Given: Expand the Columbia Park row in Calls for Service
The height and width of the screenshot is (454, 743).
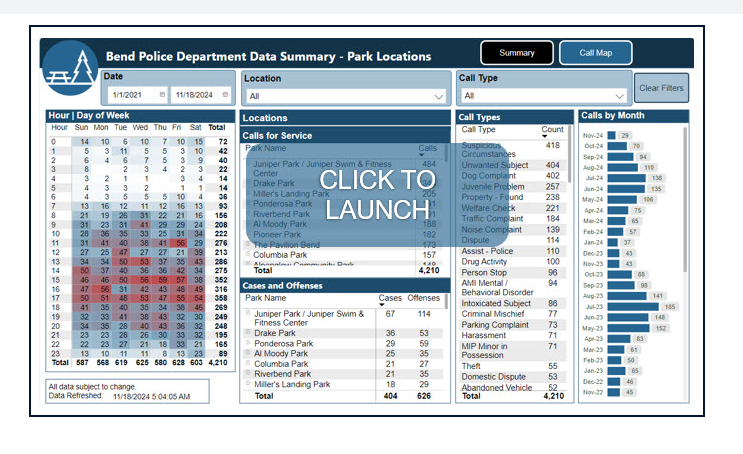Looking at the screenshot, I should click(x=248, y=254).
